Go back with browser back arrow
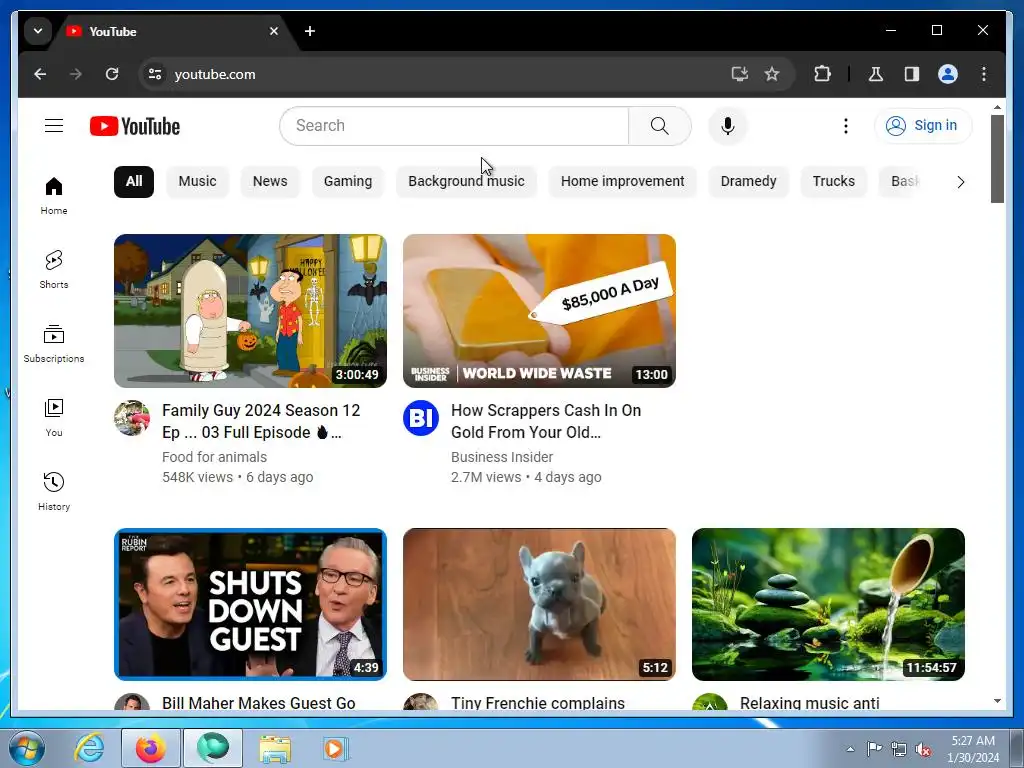 click(x=40, y=74)
